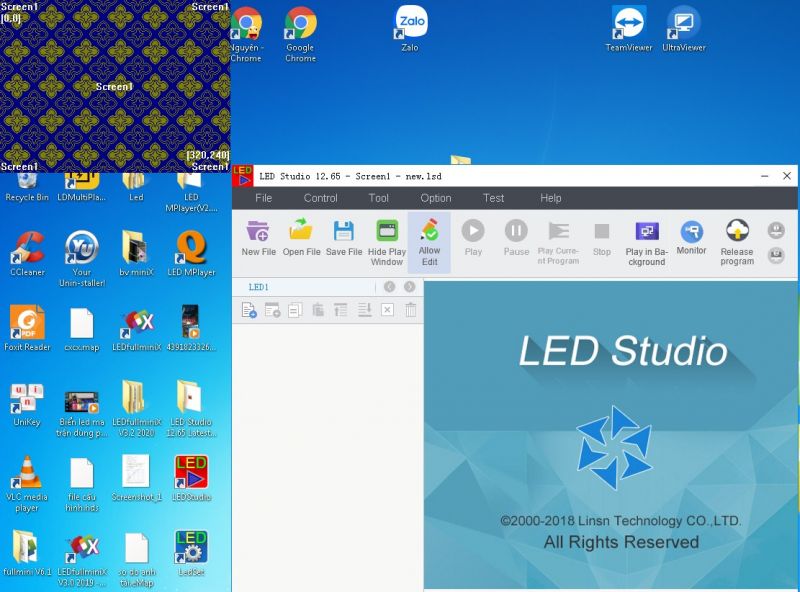800x592 pixels.
Task: Open the Option menu
Action: click(436, 198)
